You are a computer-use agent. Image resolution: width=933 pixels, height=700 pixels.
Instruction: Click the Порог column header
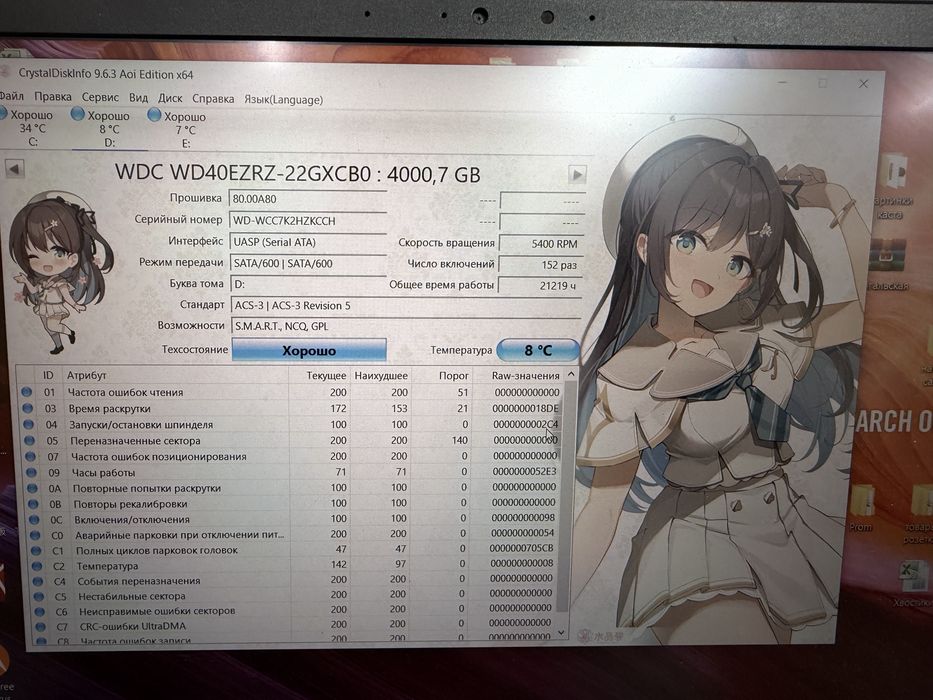coord(453,376)
